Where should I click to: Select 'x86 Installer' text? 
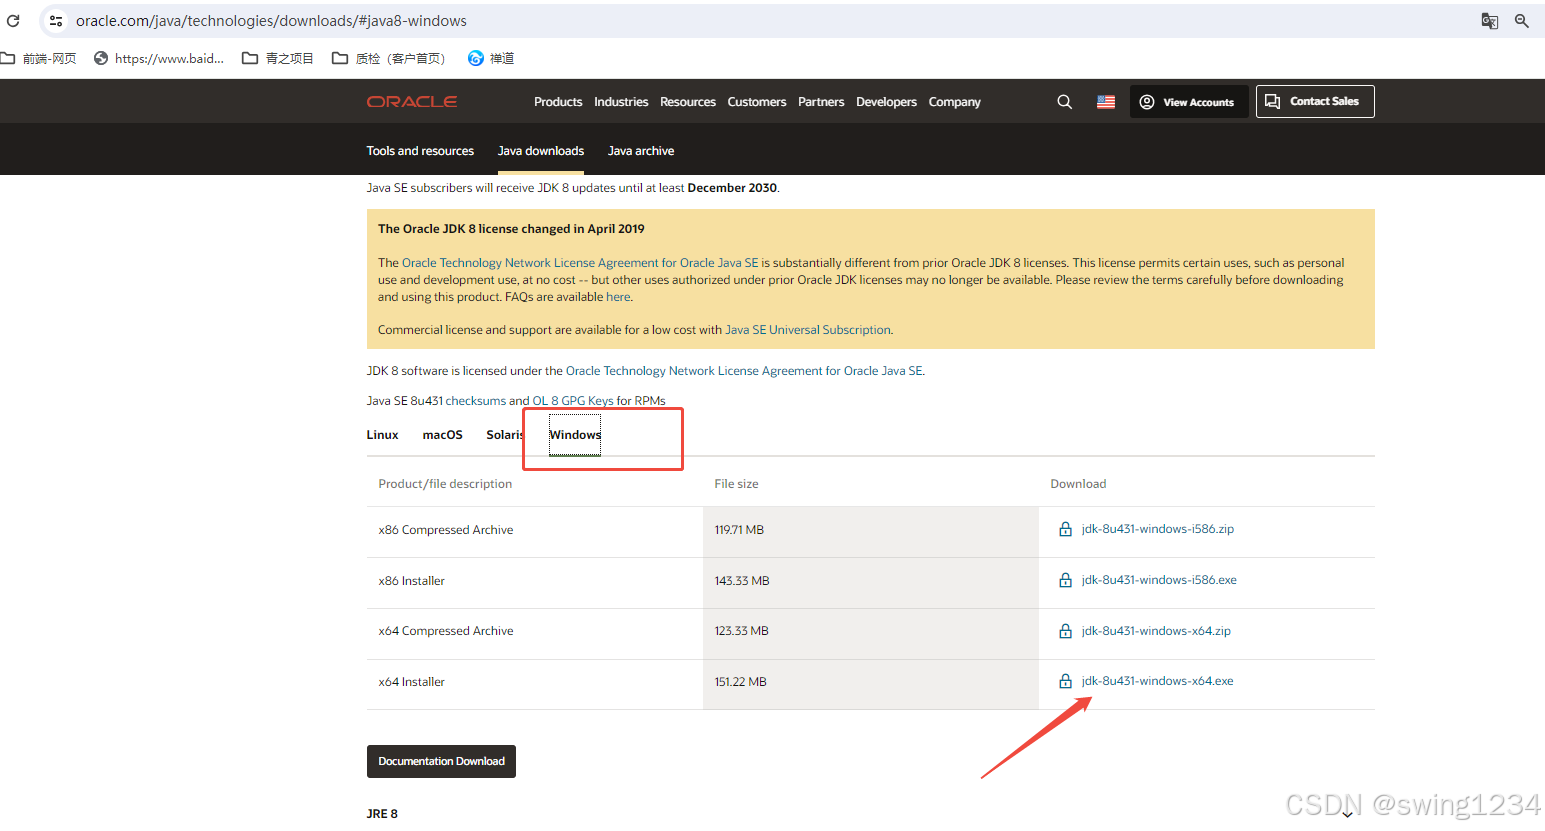pos(411,581)
